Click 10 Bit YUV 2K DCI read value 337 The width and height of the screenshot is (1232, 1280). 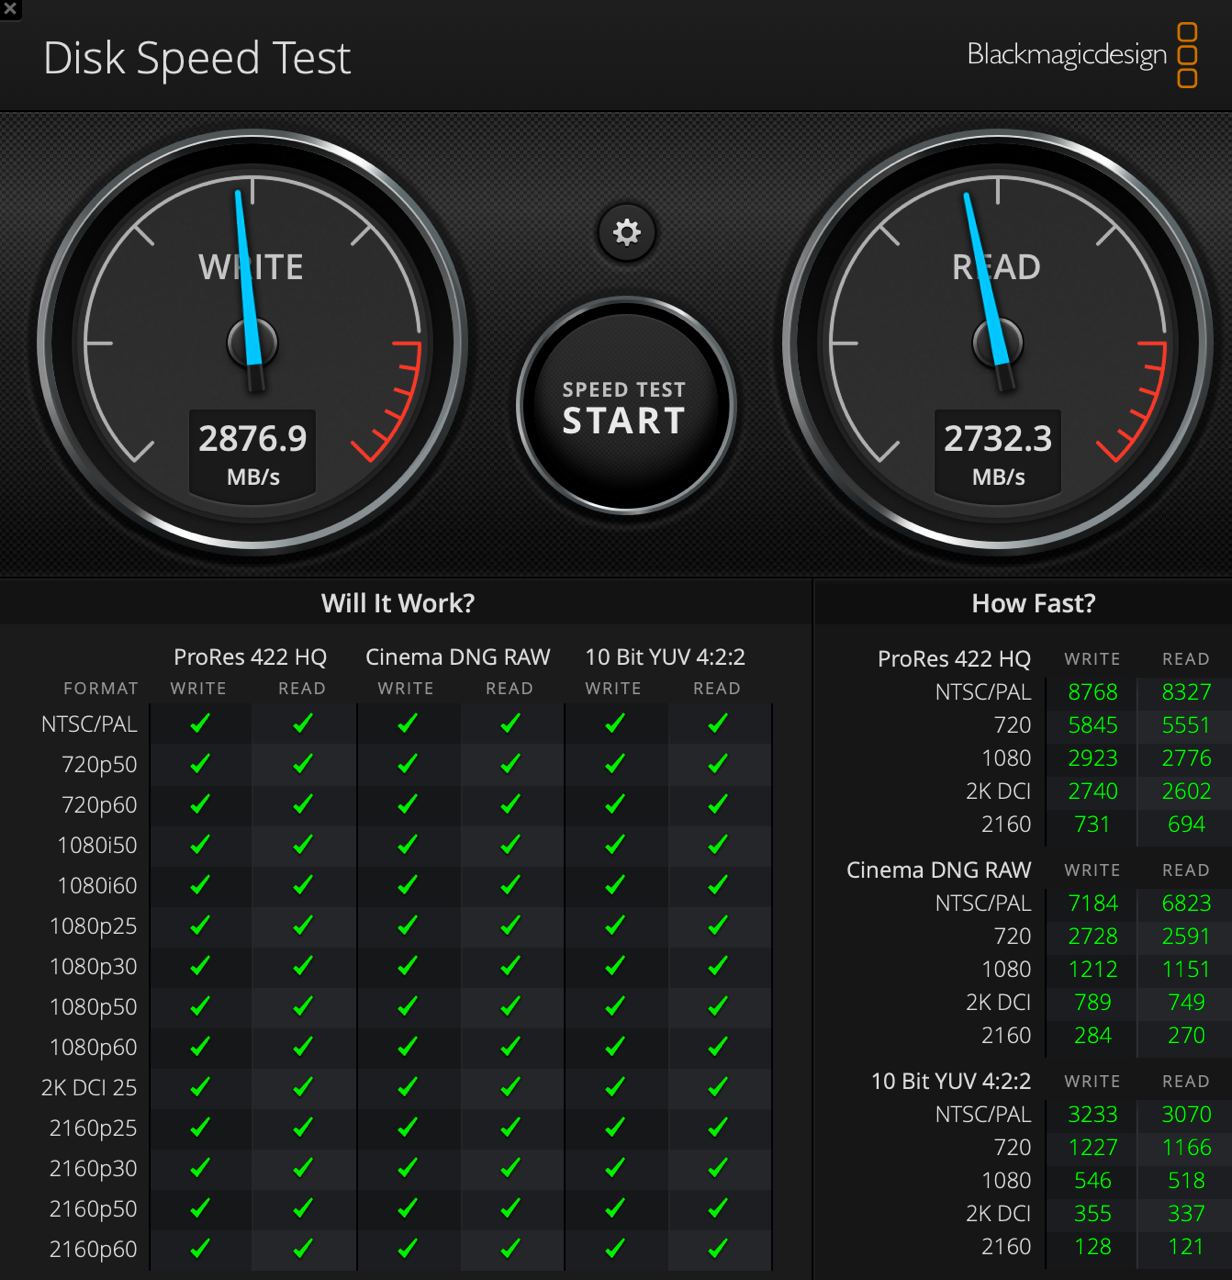coord(1186,1213)
